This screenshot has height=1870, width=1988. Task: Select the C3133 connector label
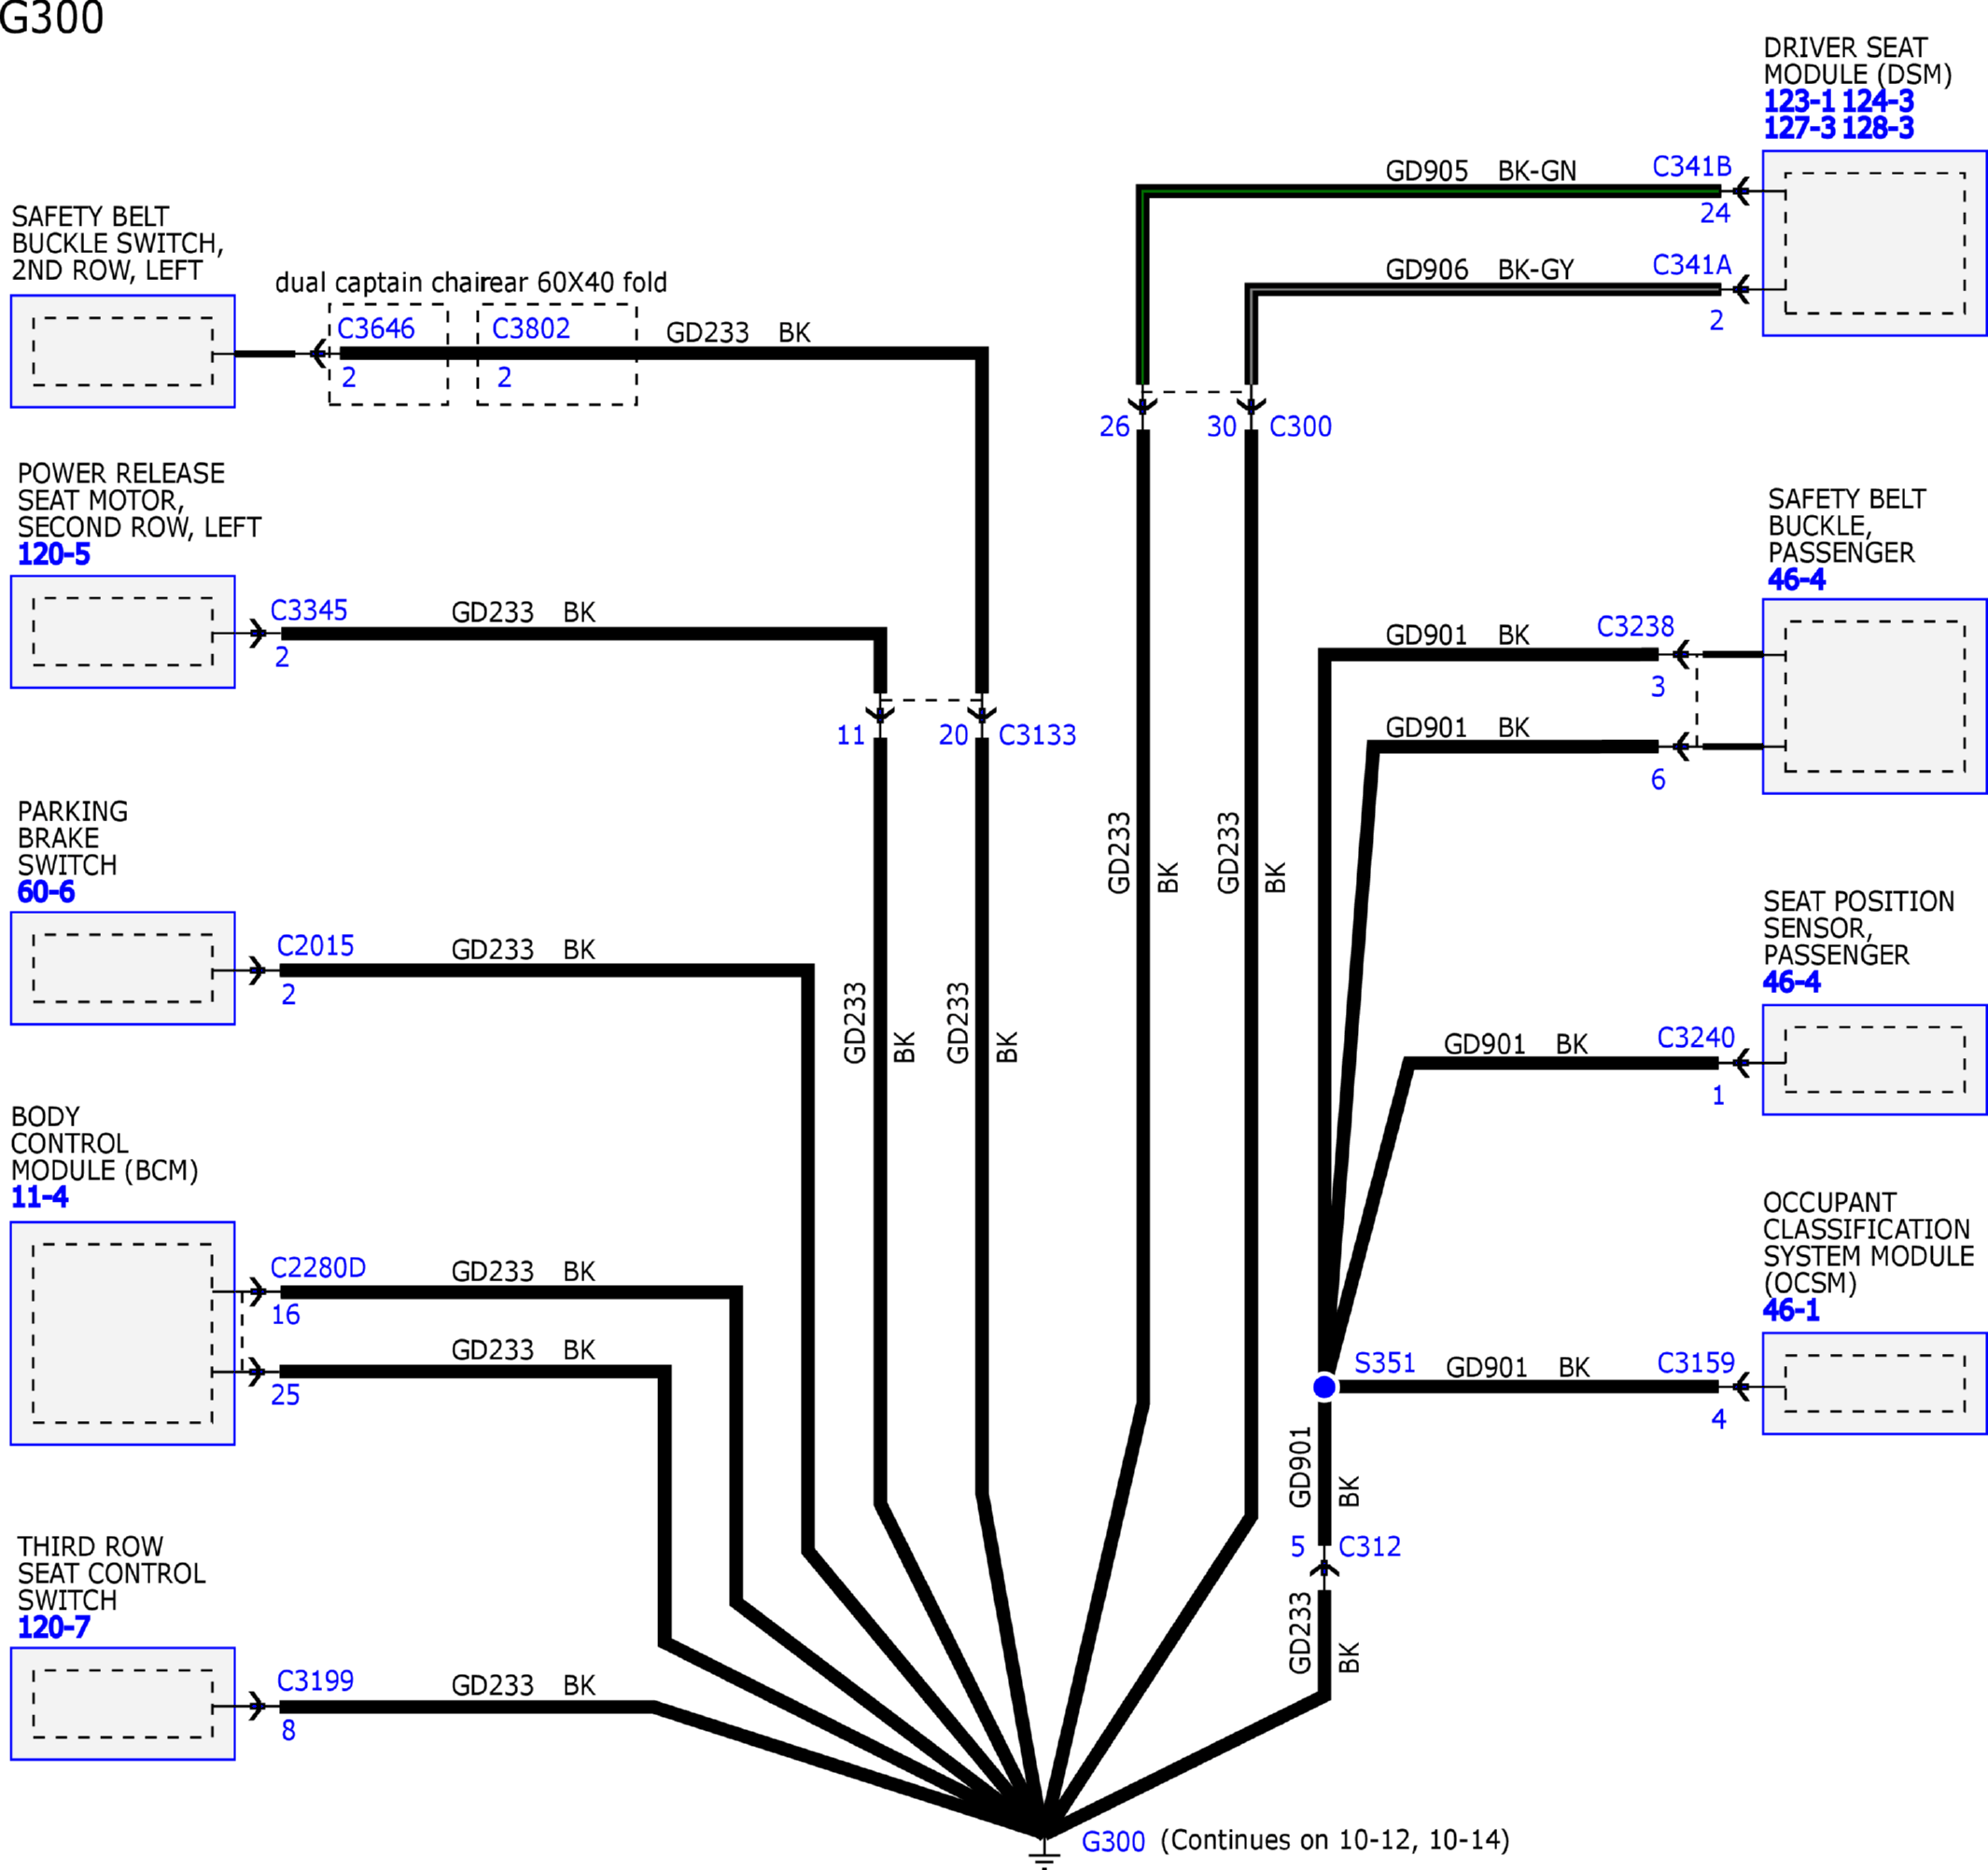click(1037, 735)
